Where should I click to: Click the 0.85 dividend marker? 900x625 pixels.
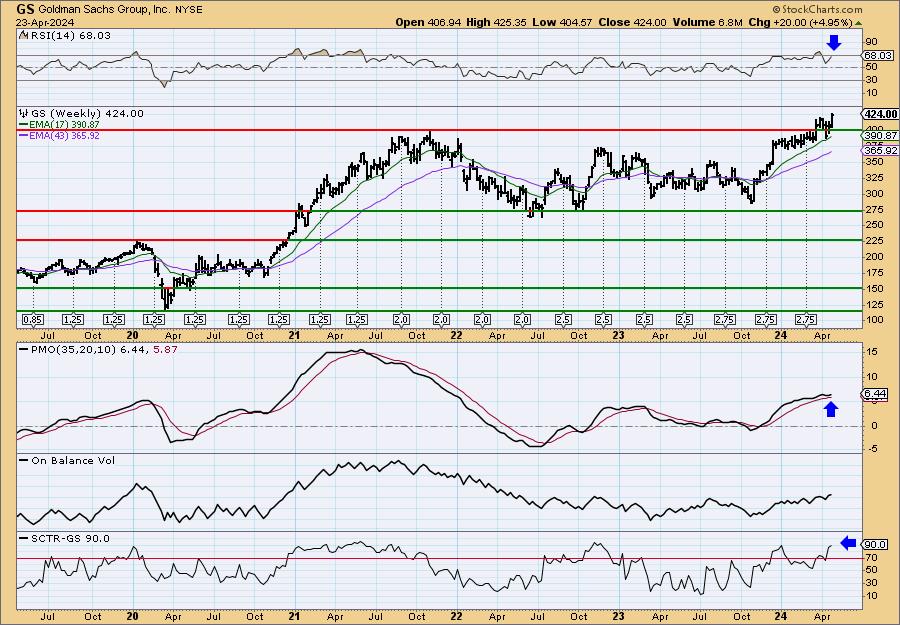coord(33,320)
